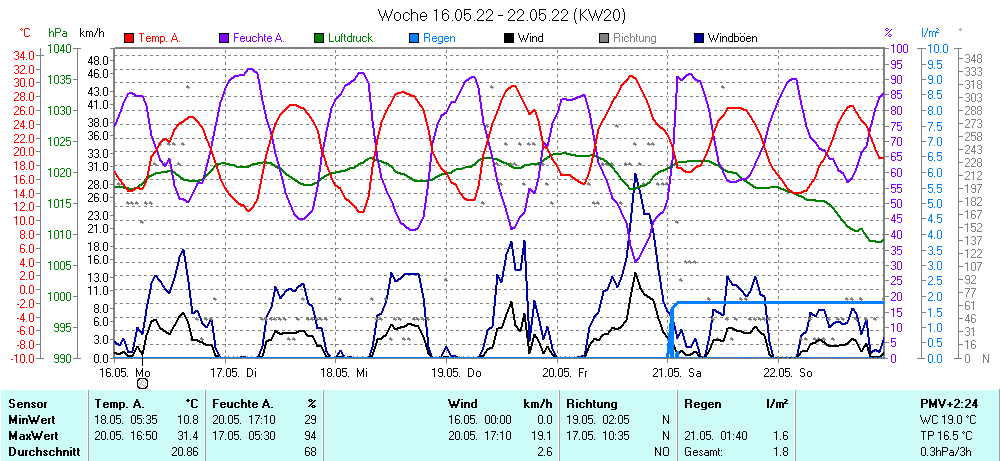Click the Durchschnitt row label in table

pos(41,452)
